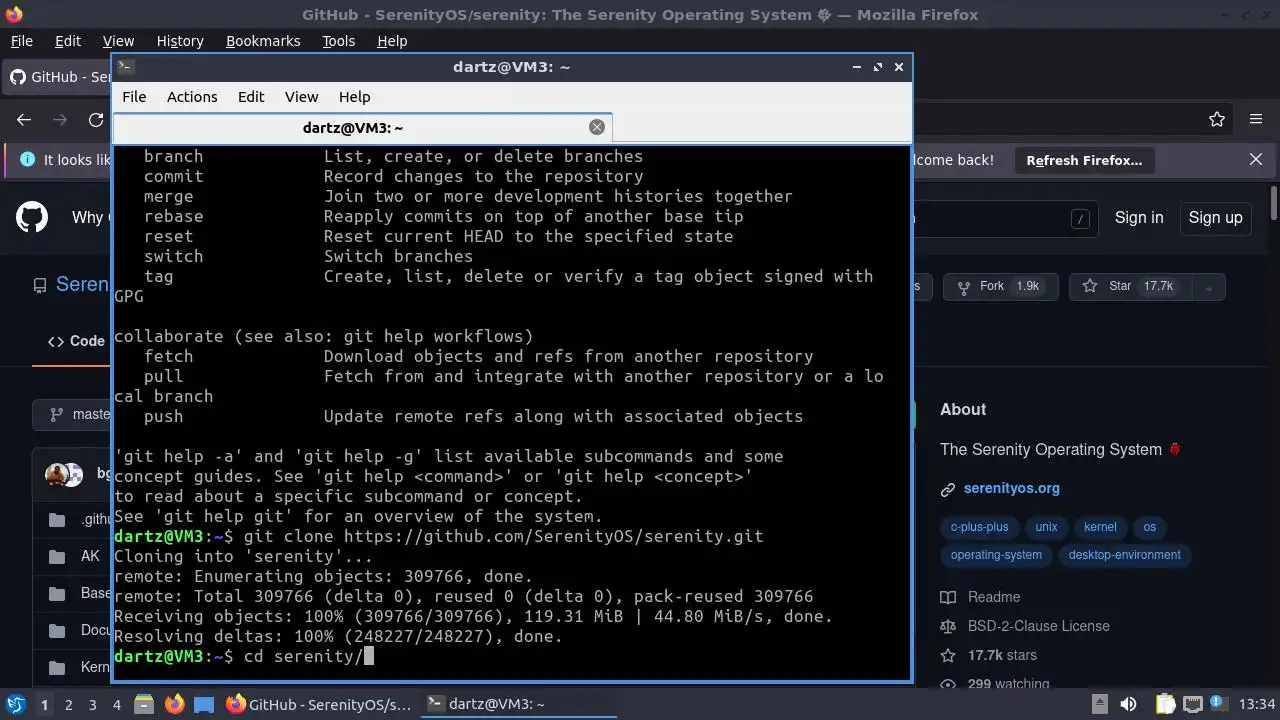Open terminal File menu

[134, 97]
